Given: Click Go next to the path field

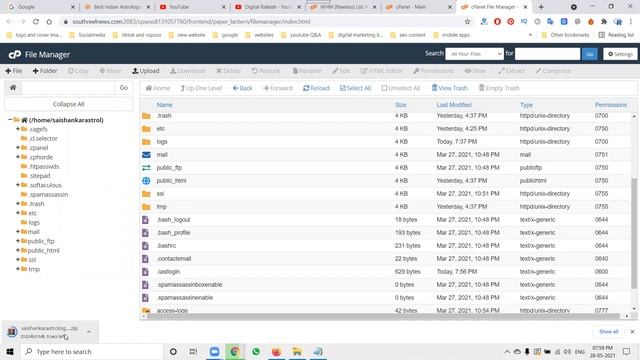Looking at the screenshot, I should [x=124, y=87].
